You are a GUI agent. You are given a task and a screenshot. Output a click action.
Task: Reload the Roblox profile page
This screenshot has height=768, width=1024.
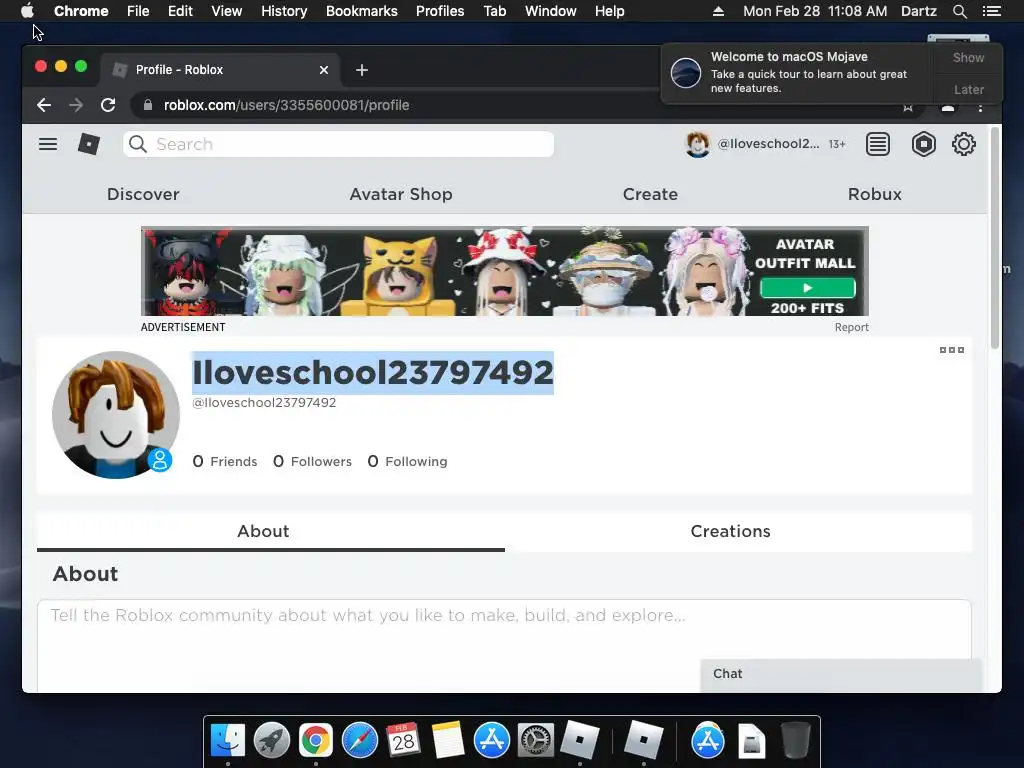point(108,105)
